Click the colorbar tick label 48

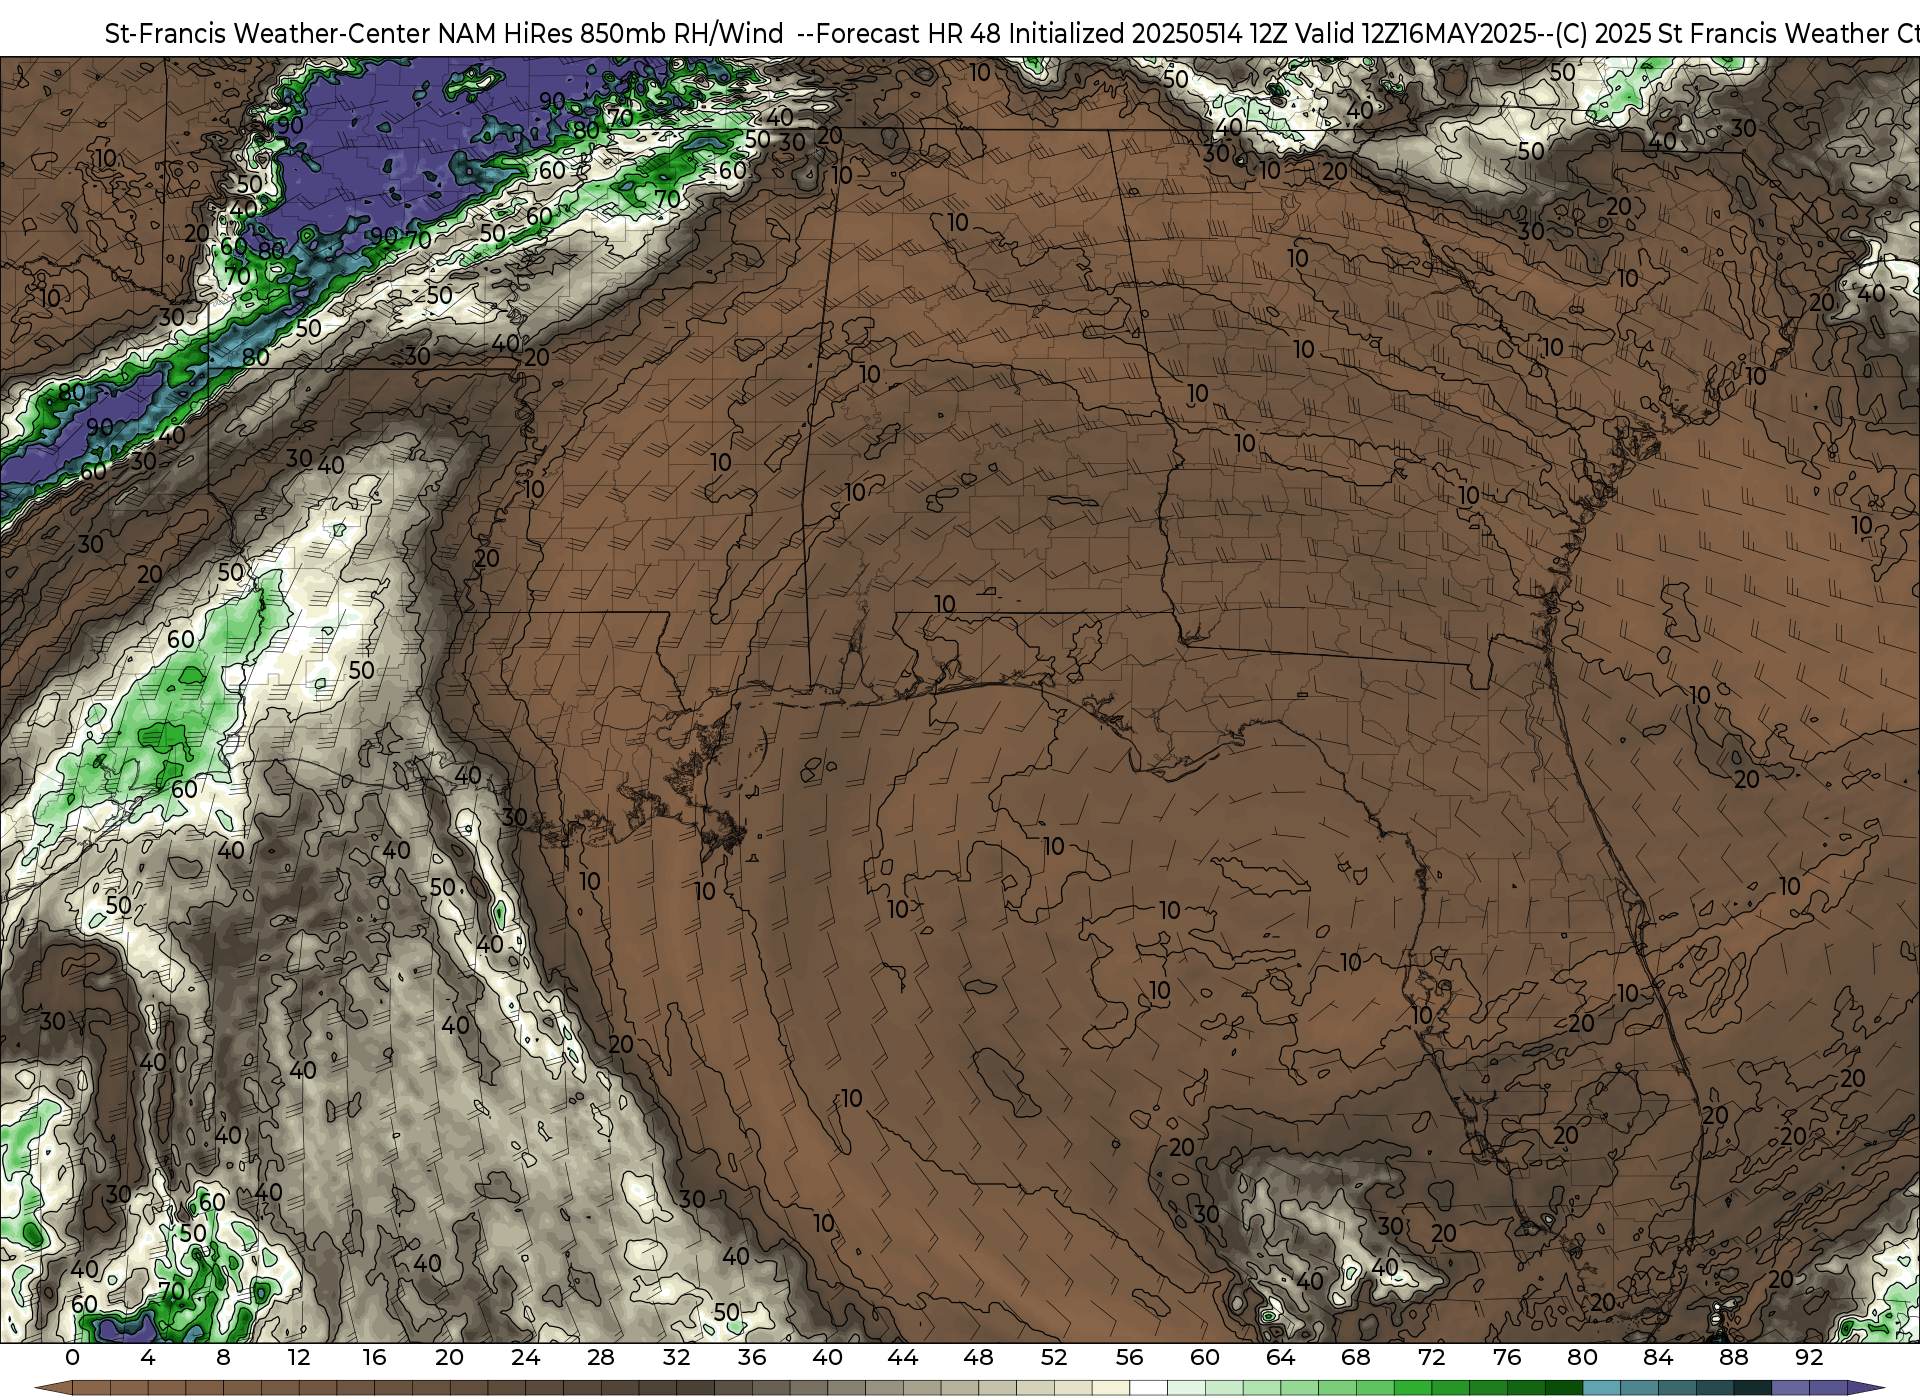(978, 1357)
